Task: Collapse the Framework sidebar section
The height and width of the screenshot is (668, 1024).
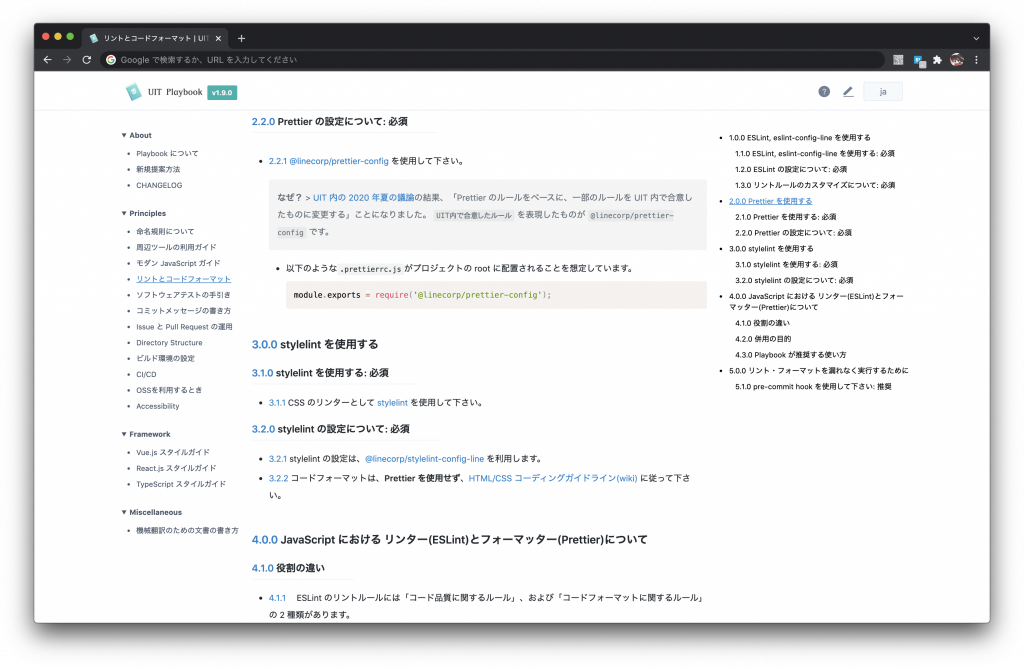Action: coord(124,434)
